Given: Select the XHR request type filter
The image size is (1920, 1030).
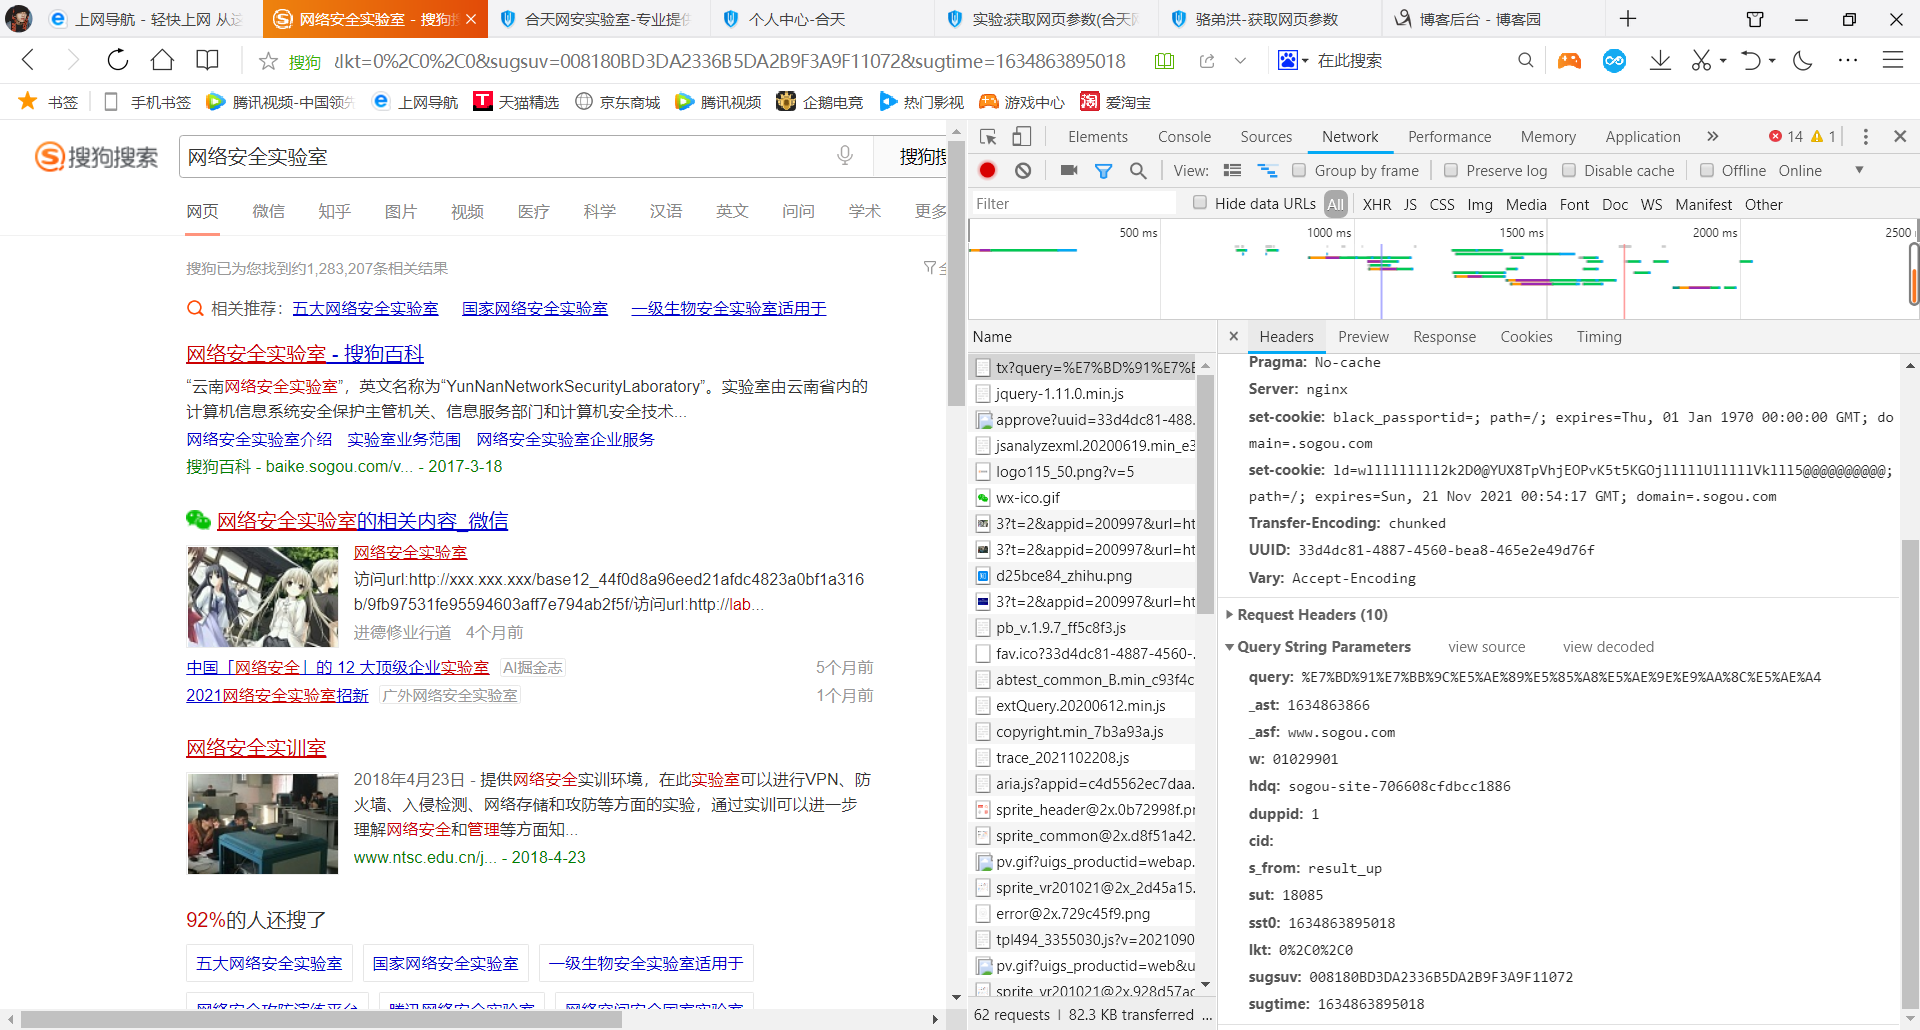Looking at the screenshot, I should 1377,204.
